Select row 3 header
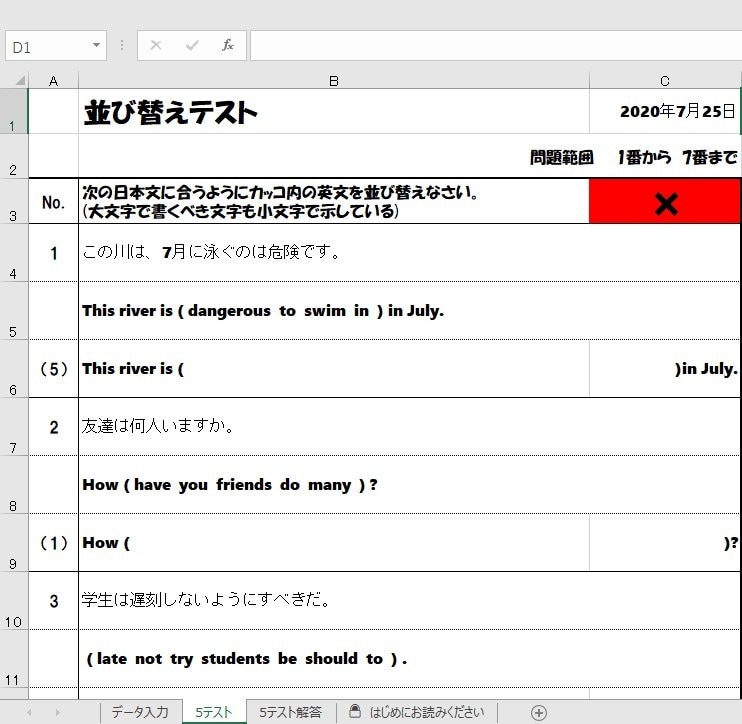 14,201
